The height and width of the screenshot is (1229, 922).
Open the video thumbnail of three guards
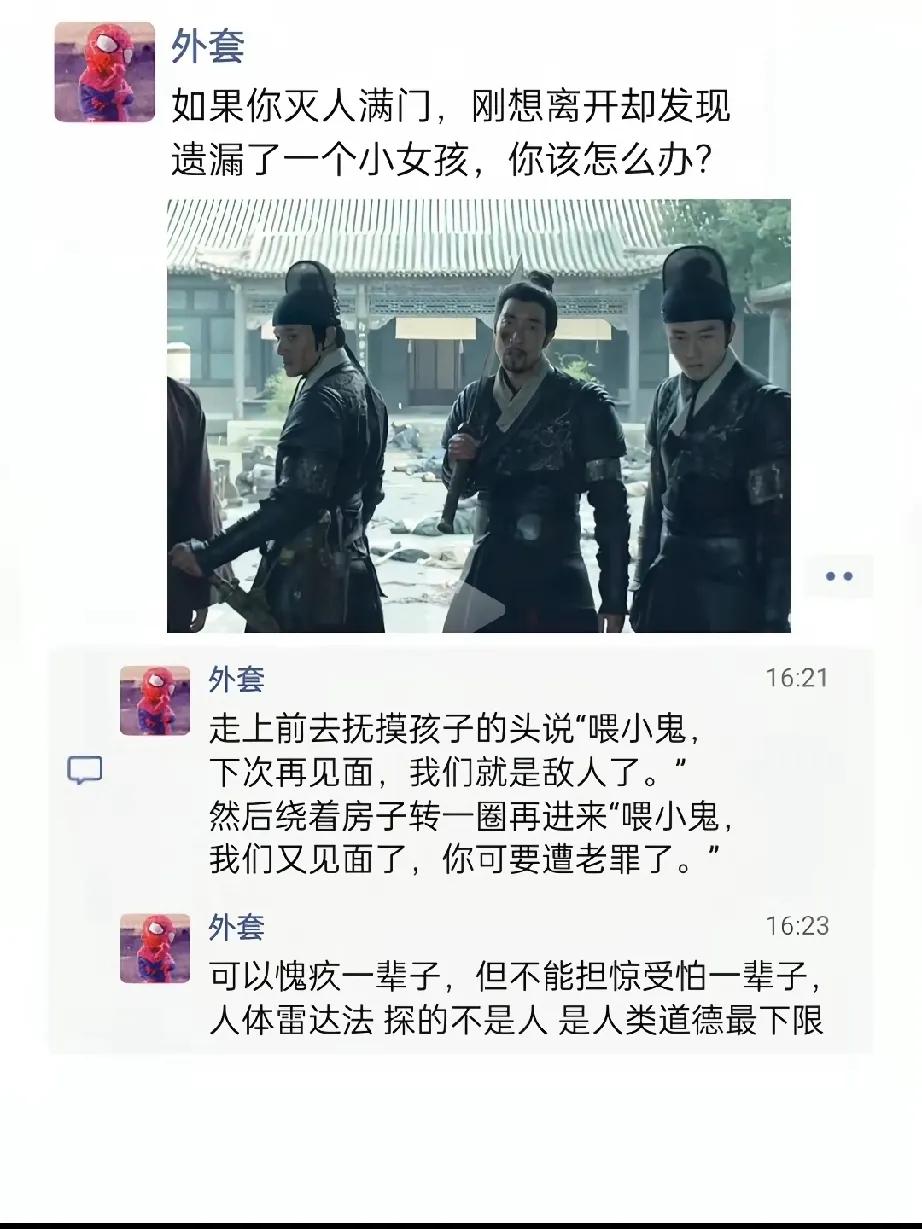478,416
